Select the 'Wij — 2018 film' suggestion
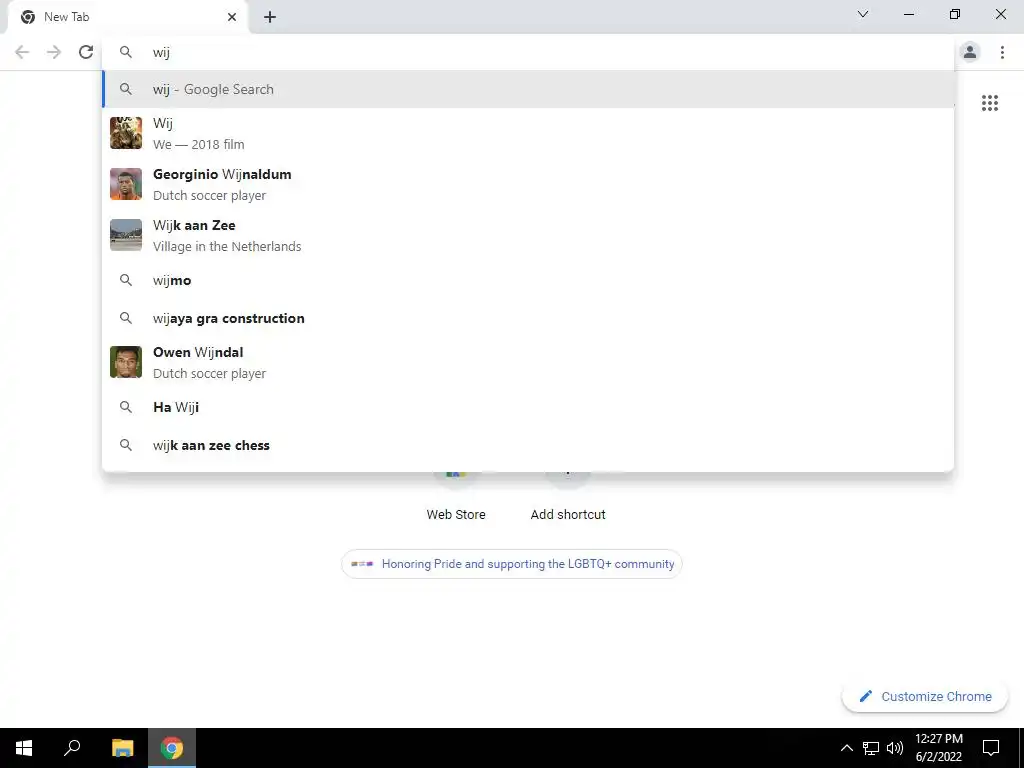The image size is (1024, 768). [528, 133]
